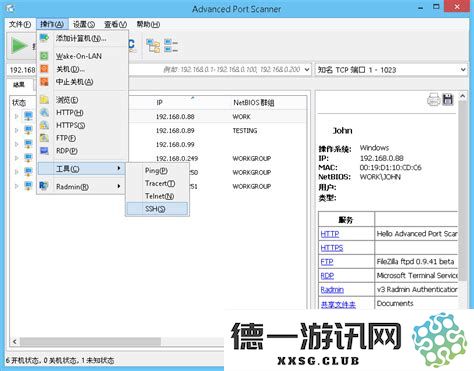The width and height of the screenshot is (474, 371).
Task: Click the HTTP menu item icon
Action: (44, 112)
